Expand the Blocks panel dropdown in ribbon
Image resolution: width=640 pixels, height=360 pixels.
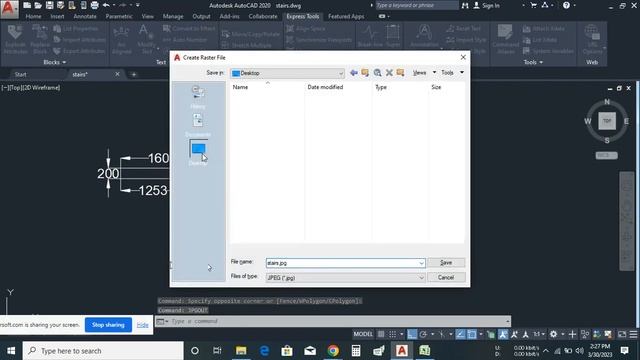[55, 62]
